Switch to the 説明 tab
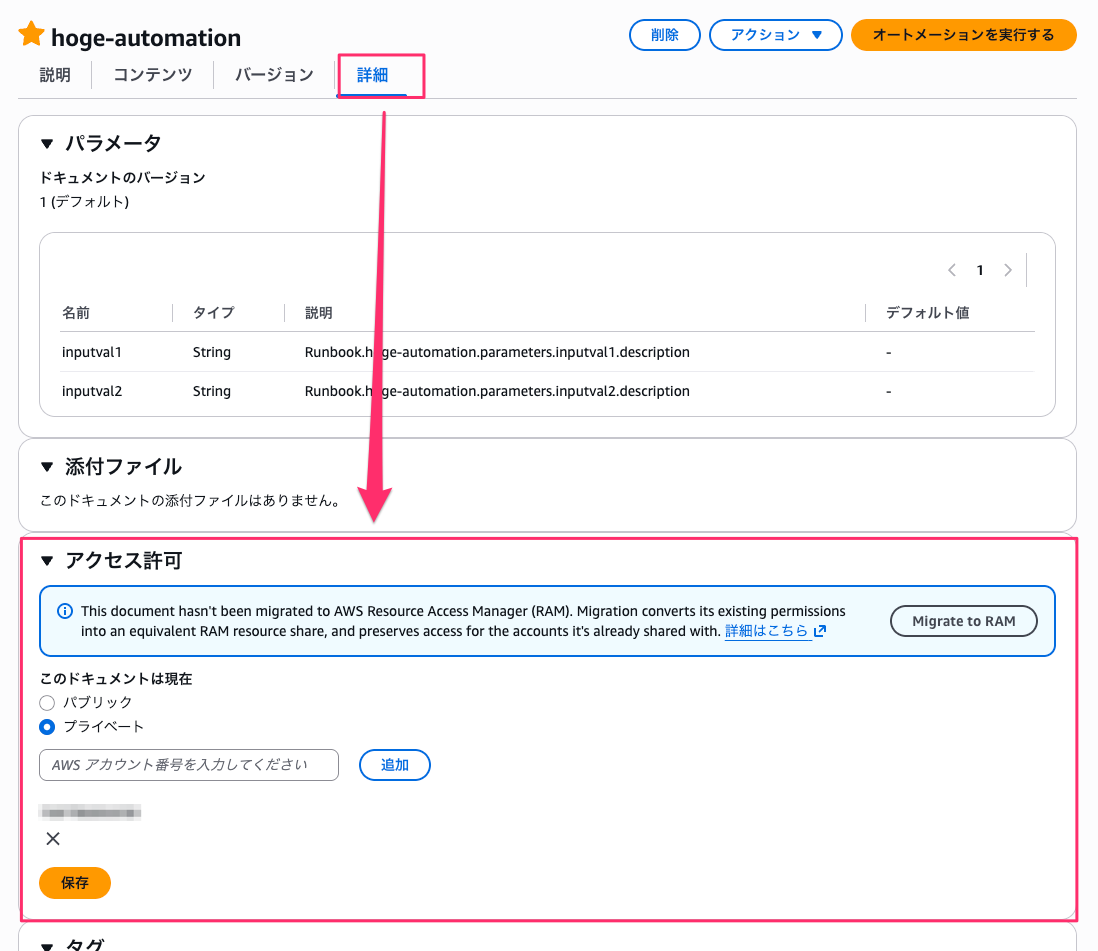 point(55,75)
